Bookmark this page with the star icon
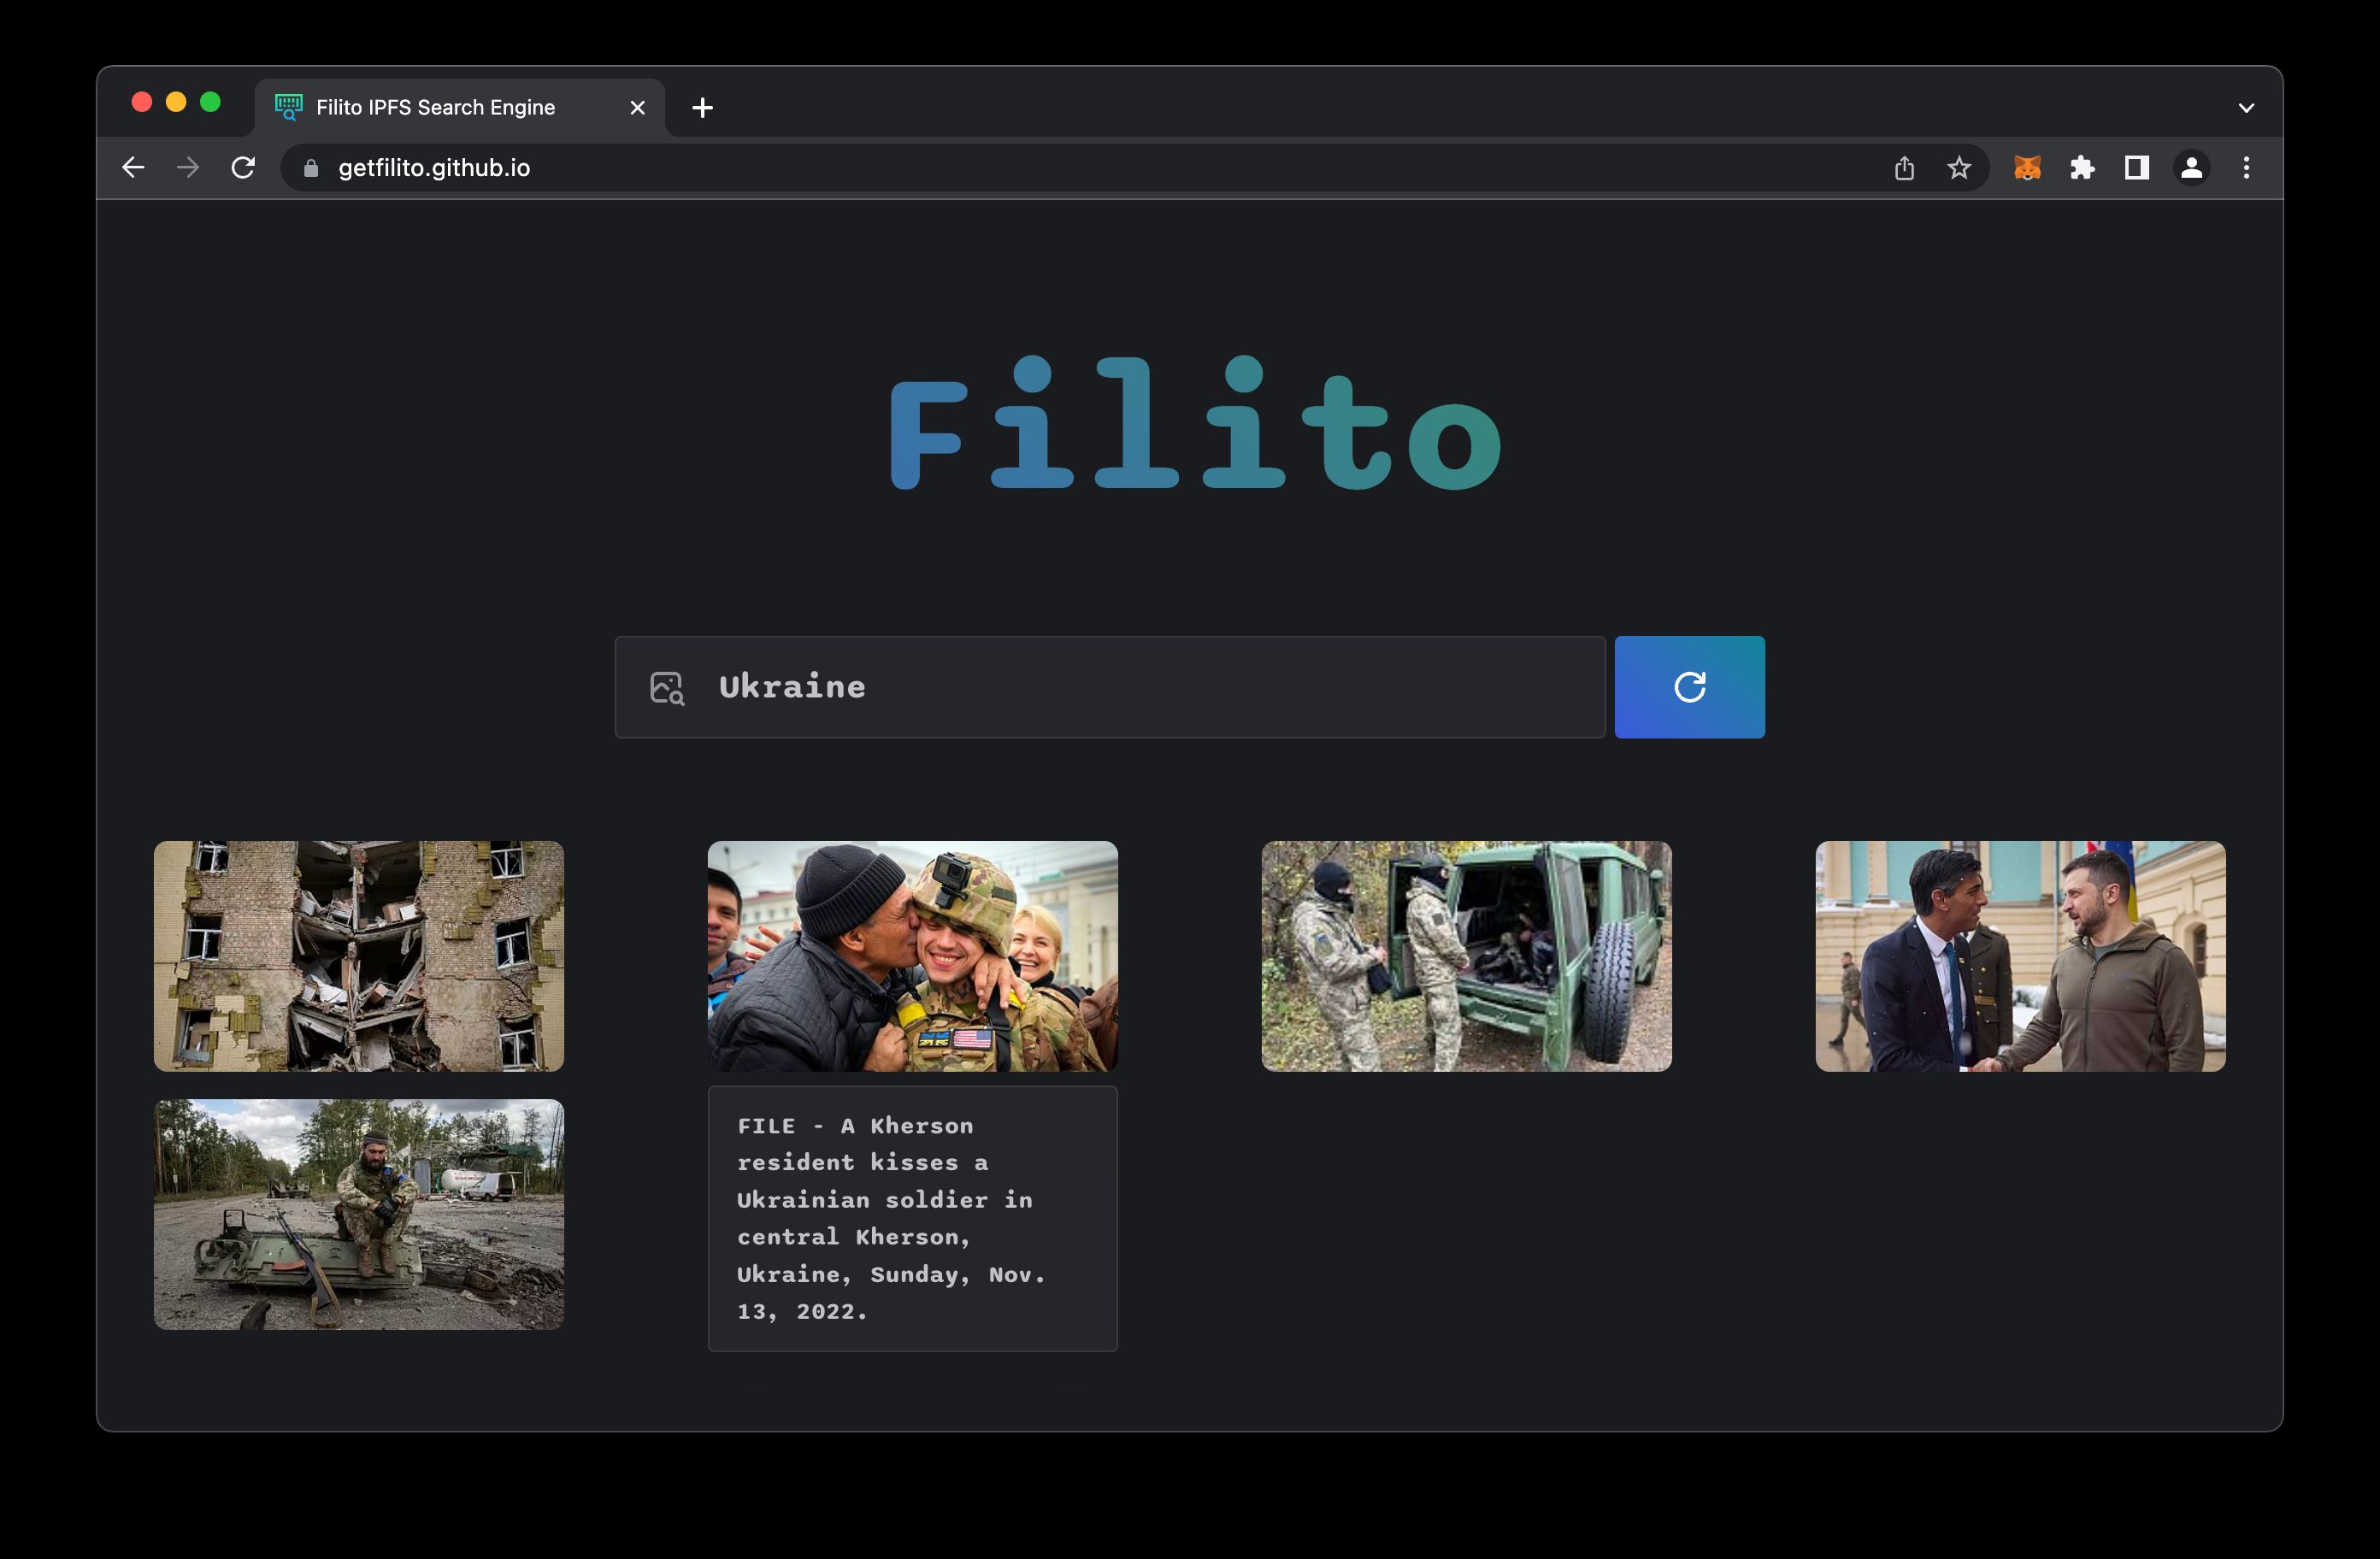 coord(1959,168)
